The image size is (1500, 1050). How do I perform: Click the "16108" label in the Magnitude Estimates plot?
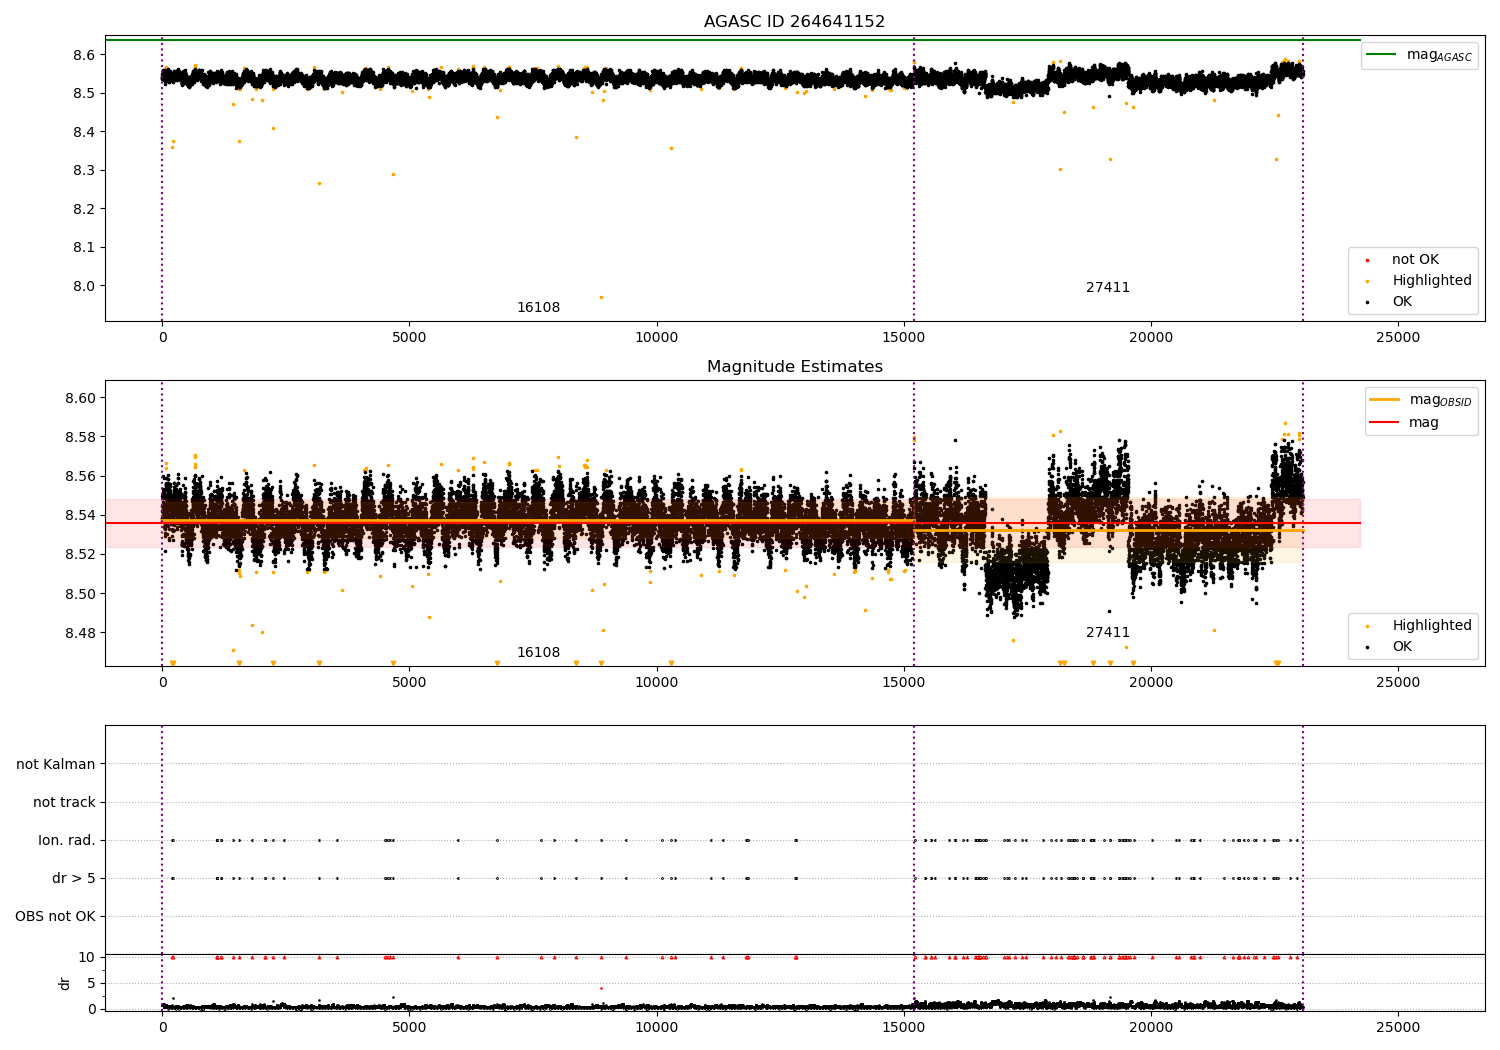pos(538,652)
